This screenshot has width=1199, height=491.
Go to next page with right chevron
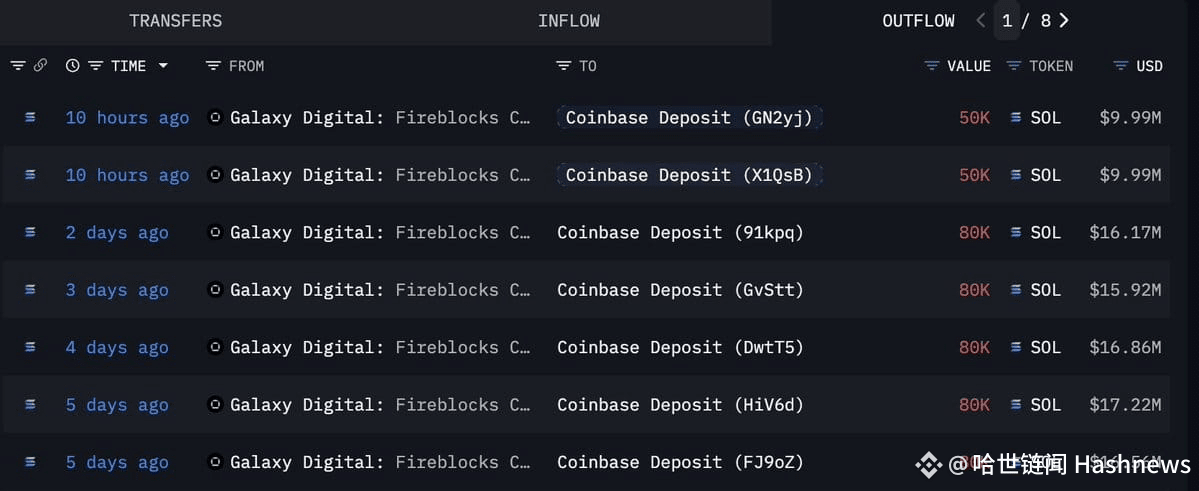coord(1064,21)
